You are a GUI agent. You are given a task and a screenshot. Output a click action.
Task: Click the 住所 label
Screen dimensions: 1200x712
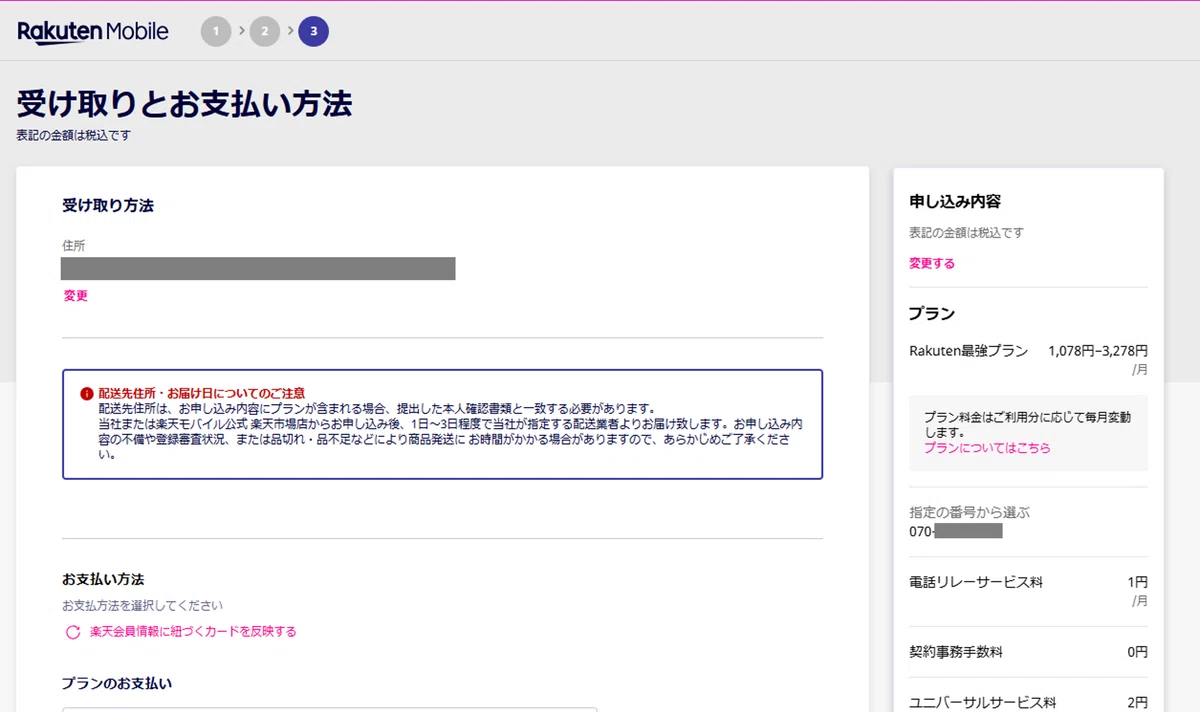(74, 245)
